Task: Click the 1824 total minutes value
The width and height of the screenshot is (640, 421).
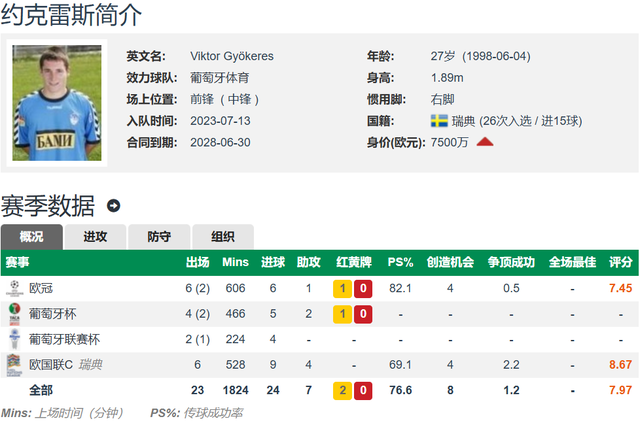Action: coord(236,390)
